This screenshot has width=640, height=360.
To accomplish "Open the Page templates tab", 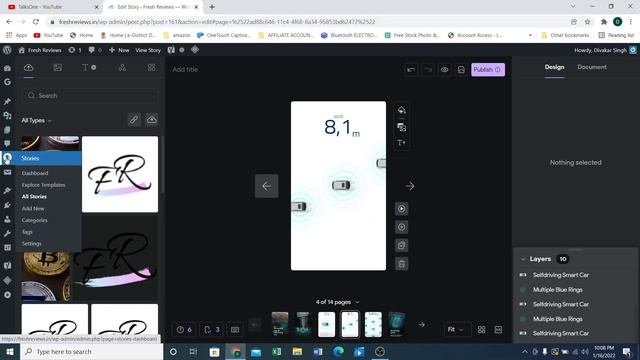I will click(x=151, y=68).
